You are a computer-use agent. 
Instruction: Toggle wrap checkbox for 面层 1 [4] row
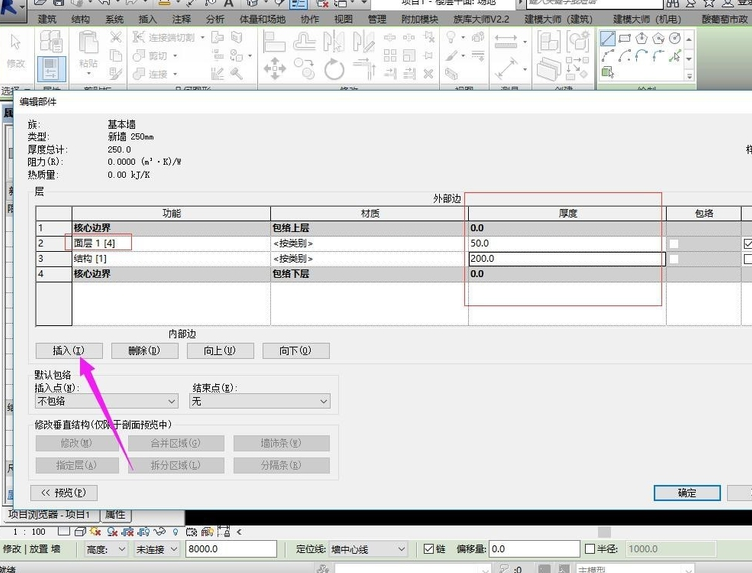(674, 243)
